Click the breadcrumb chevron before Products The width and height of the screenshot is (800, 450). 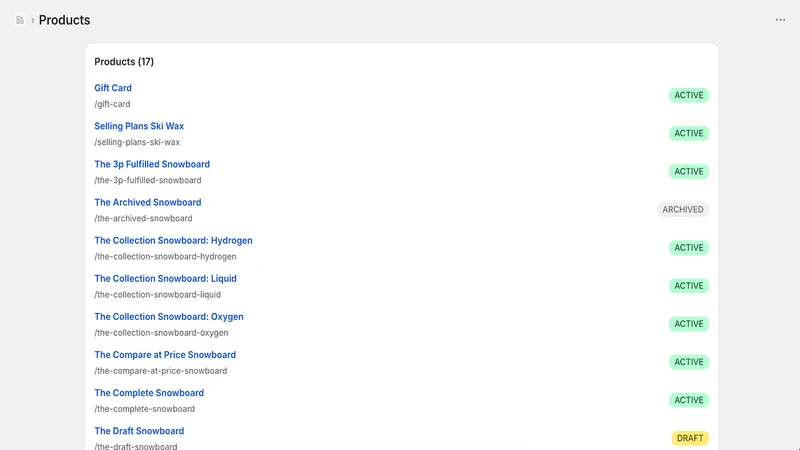(33, 20)
